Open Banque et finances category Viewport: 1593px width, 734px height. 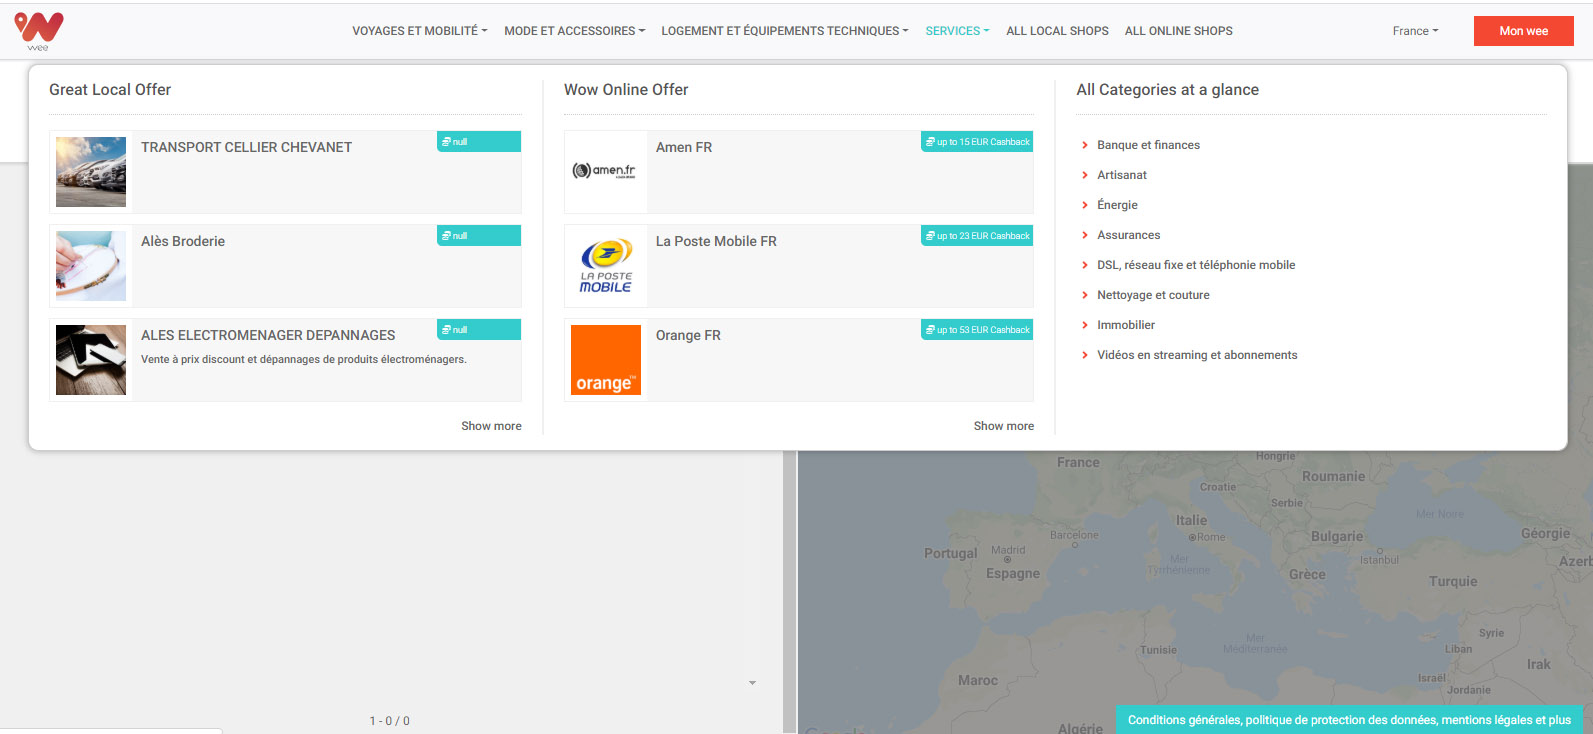tap(1148, 145)
